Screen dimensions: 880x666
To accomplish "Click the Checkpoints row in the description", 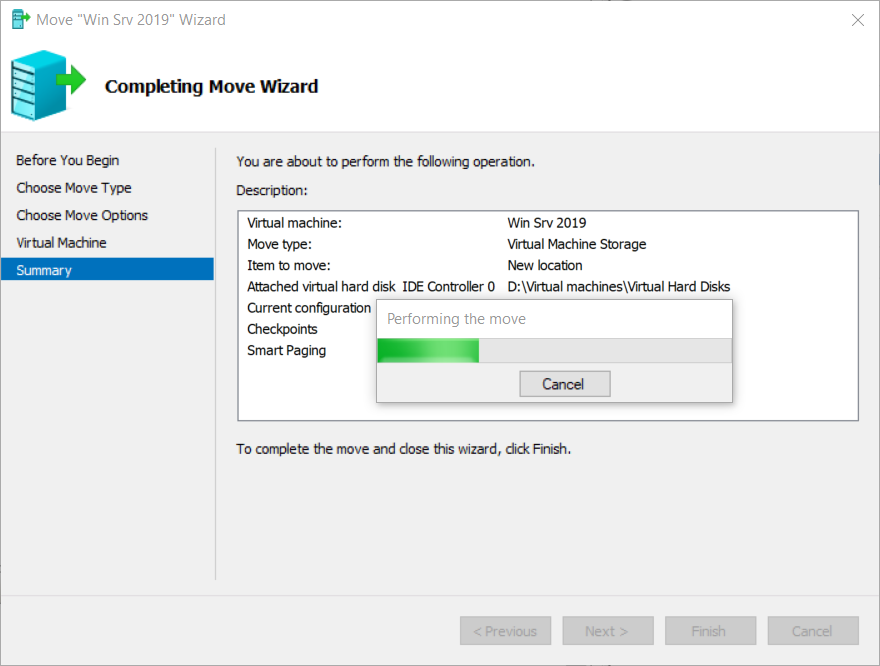I will click(282, 329).
